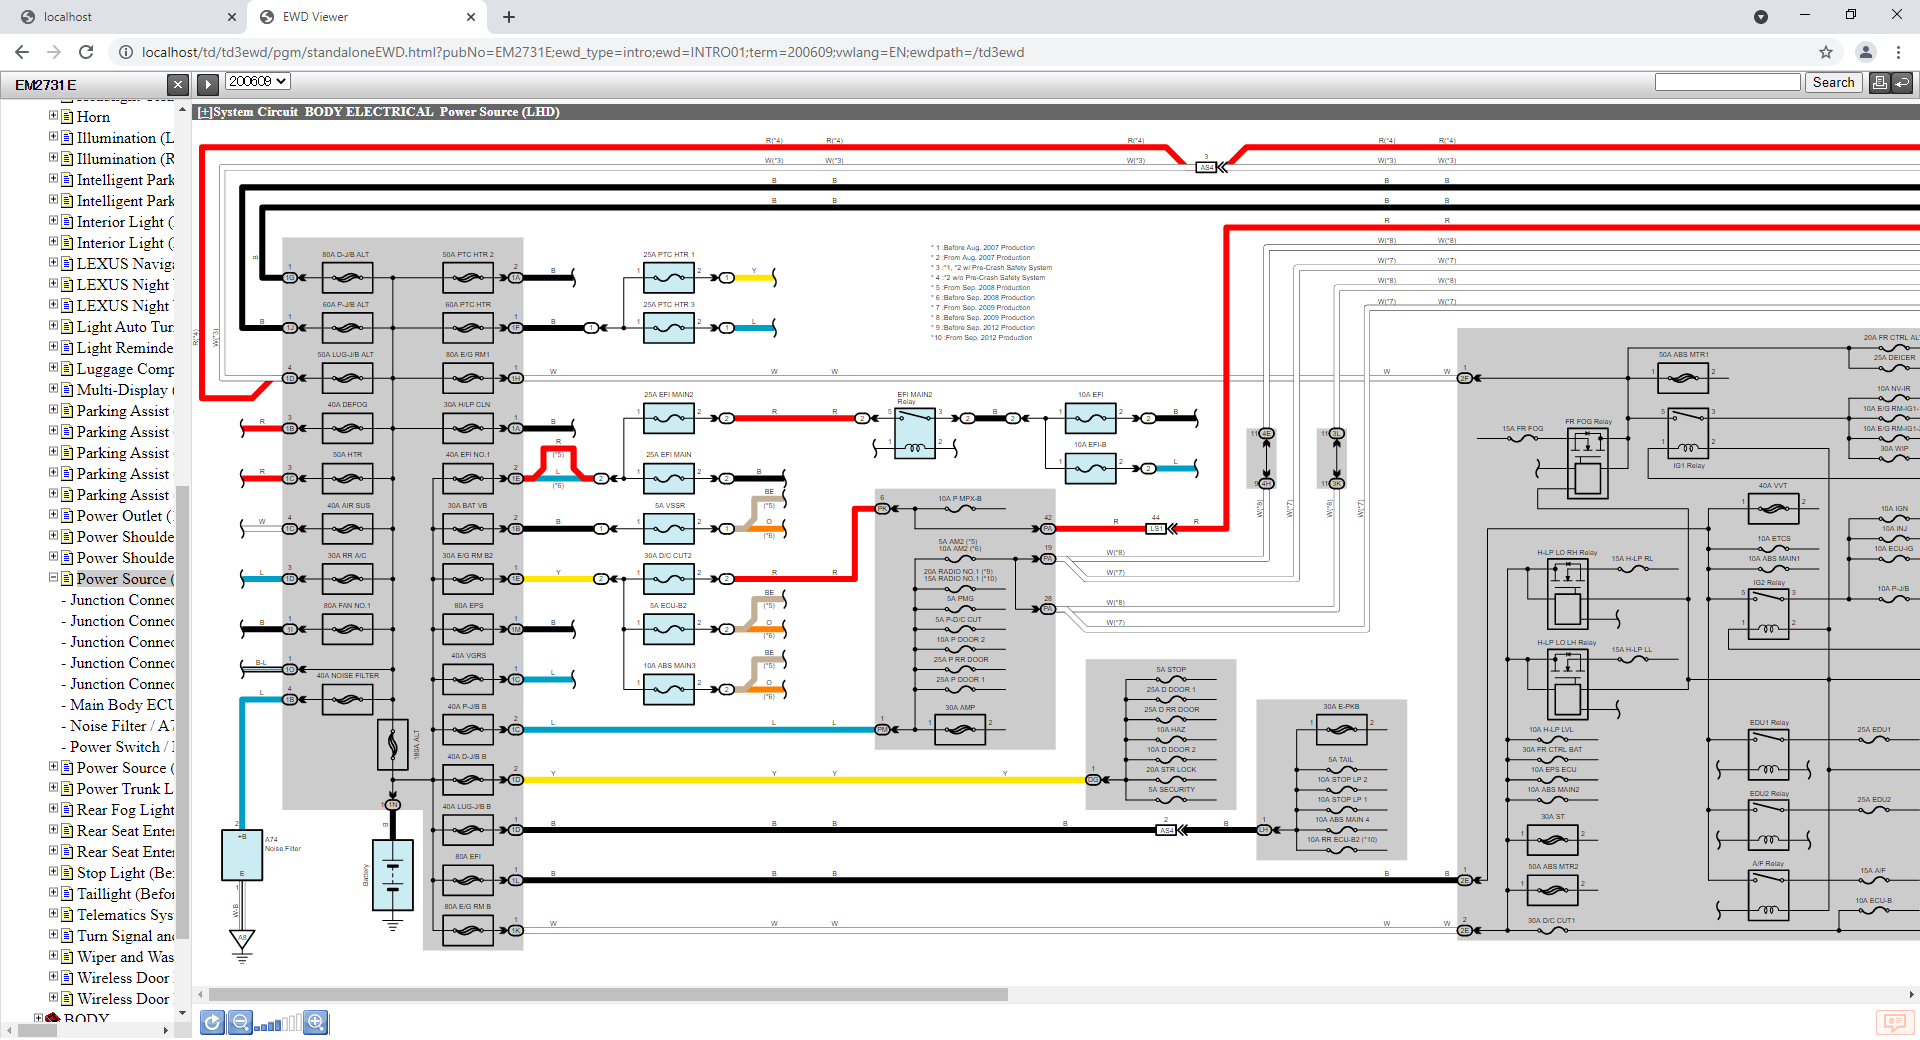Close the EM2731E navigation panel
The height and width of the screenshot is (1040, 1920).
click(177, 85)
